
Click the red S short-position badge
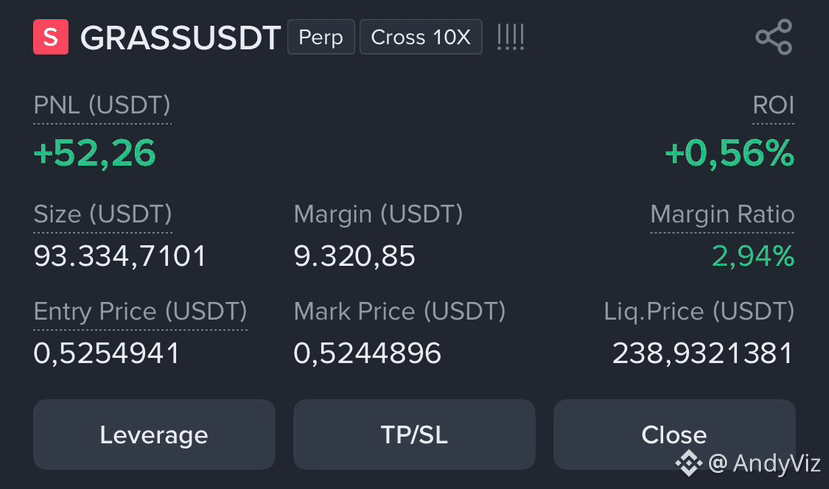coord(51,37)
